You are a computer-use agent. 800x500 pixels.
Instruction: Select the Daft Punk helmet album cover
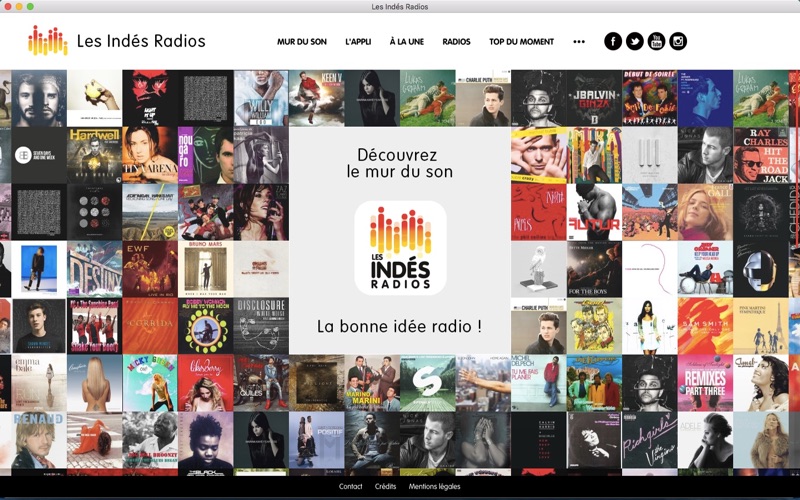(761, 269)
